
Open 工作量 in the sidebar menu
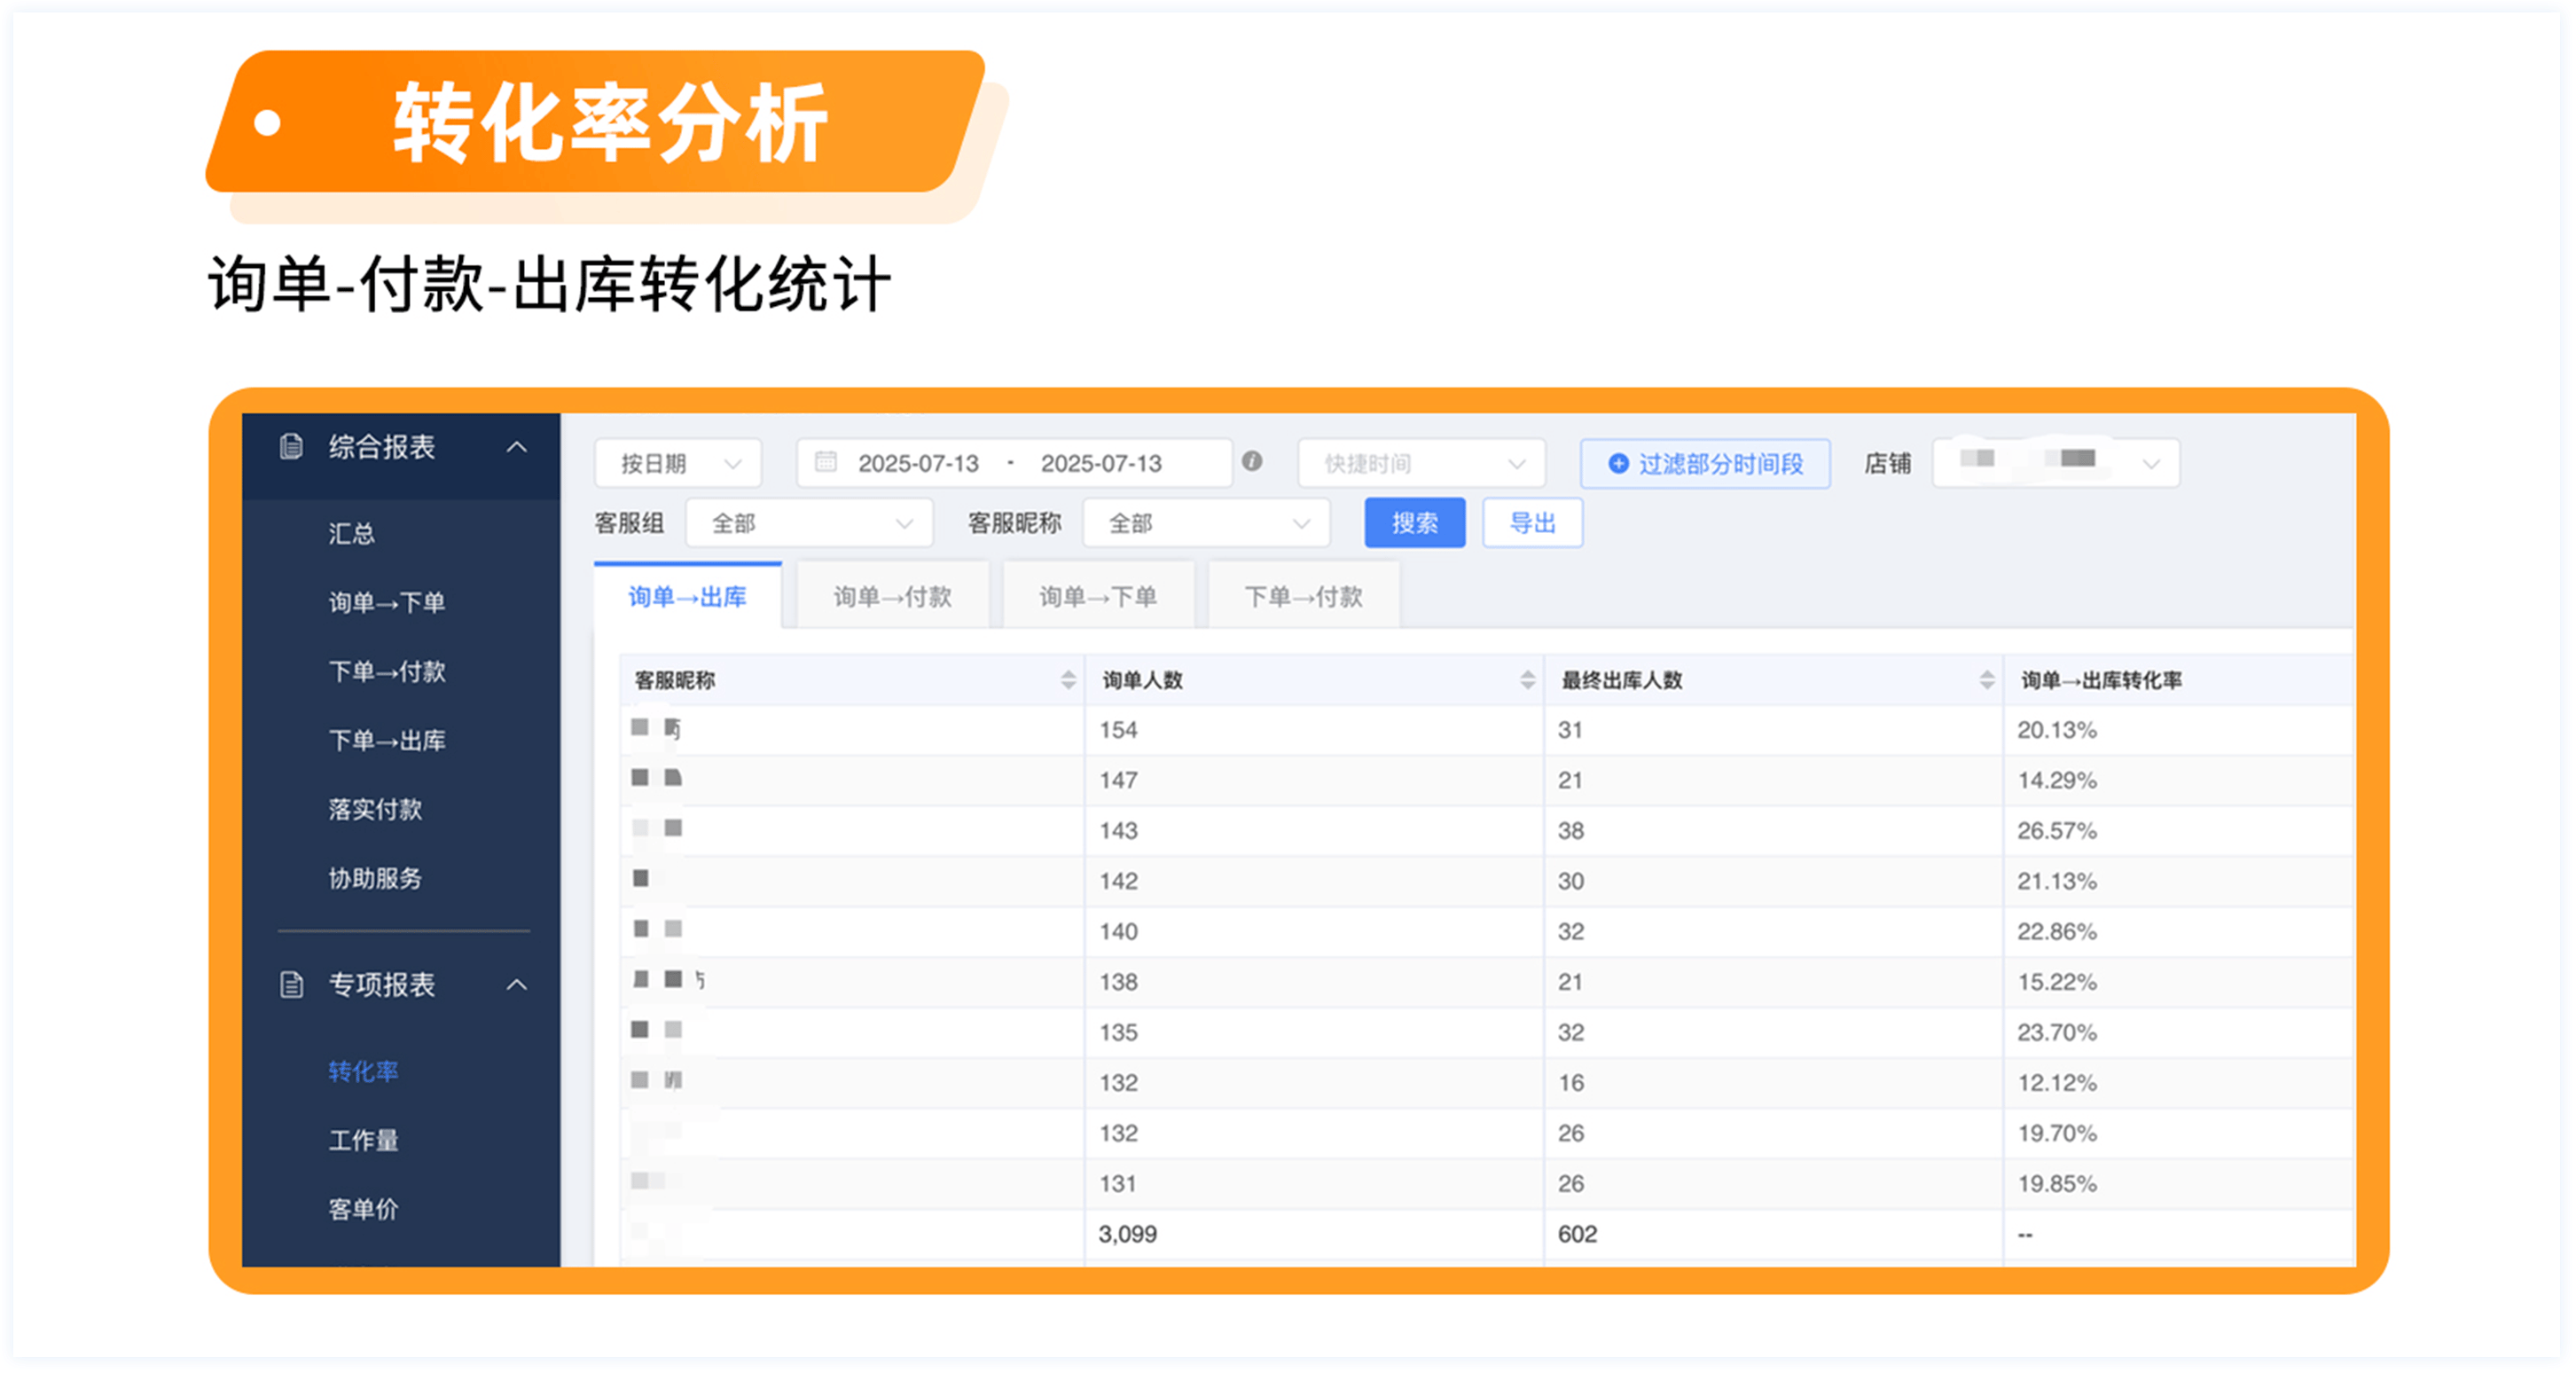pos(363,1140)
